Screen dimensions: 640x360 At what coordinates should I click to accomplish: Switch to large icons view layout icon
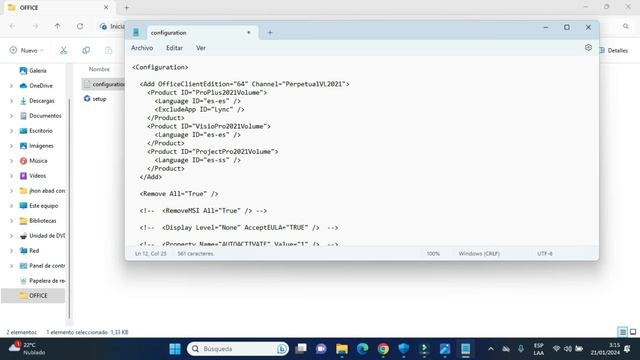click(633, 332)
